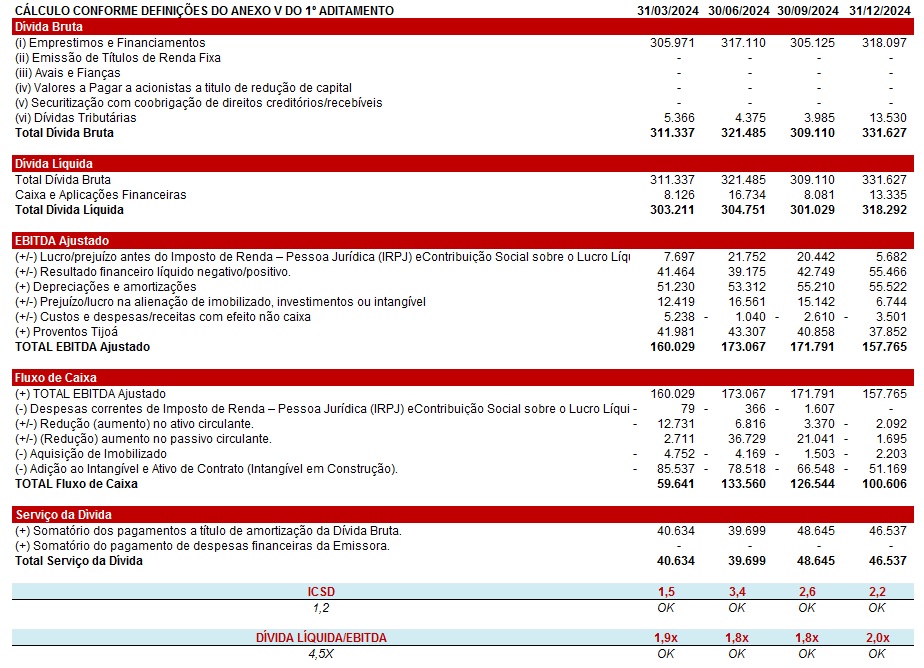Select Lucro/prejuízo value 21.752

[x=747, y=257]
